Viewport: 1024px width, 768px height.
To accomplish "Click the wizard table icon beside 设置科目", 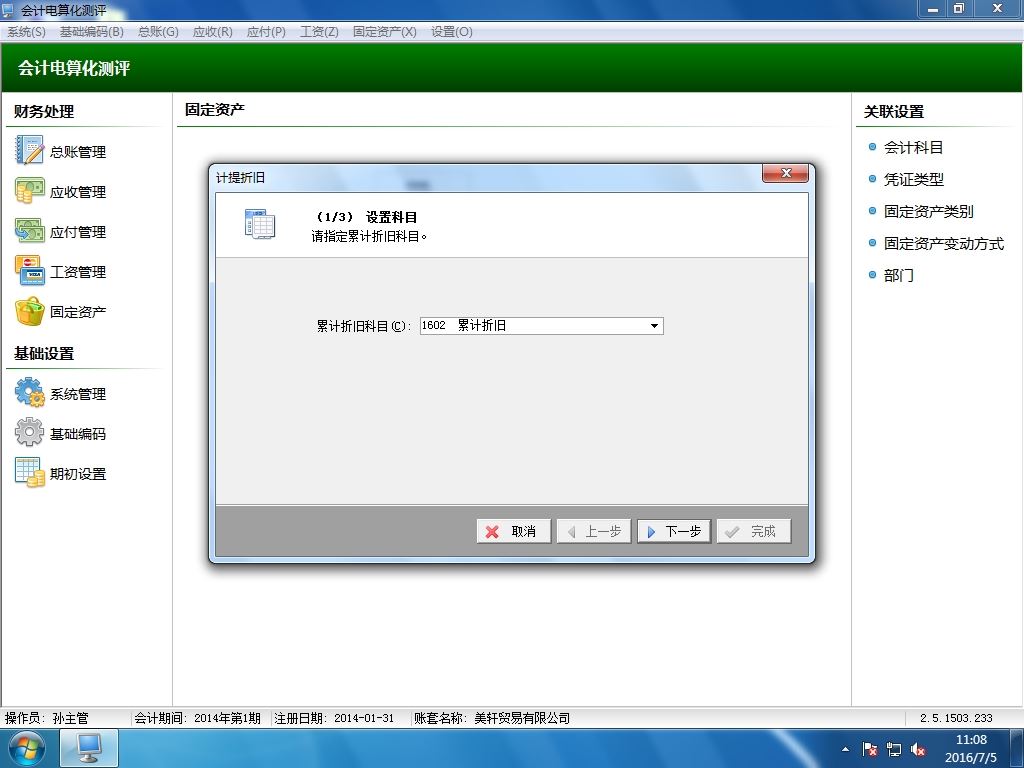I will [x=260, y=224].
